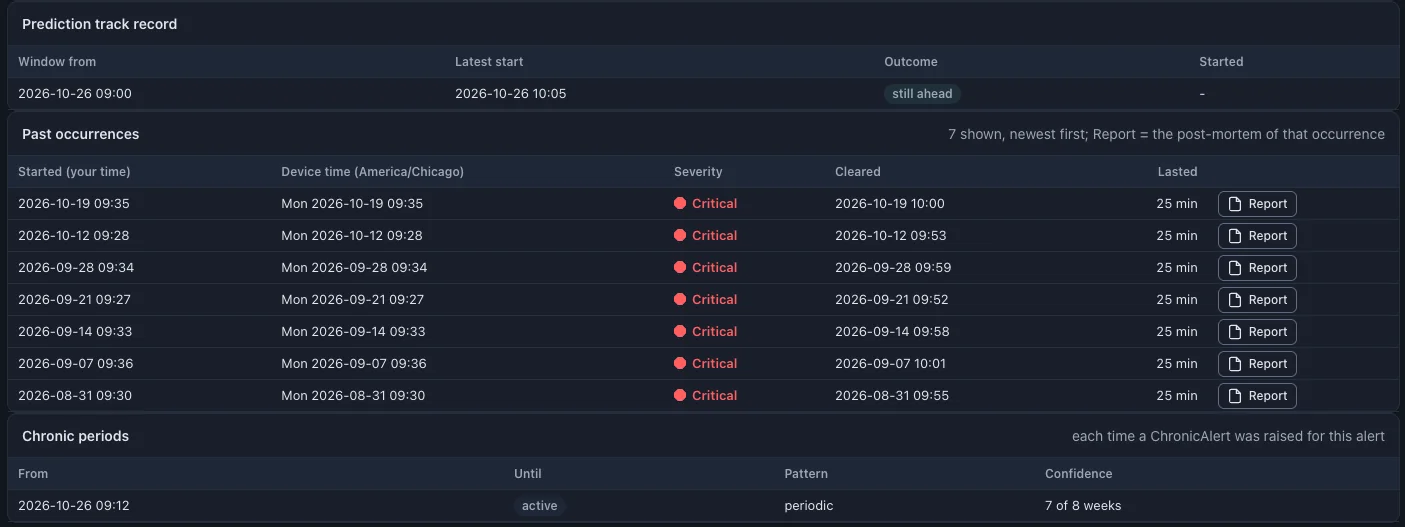Image resolution: width=1405 pixels, height=527 pixels.
Task: Click the Pattern column header
Action: coord(806,474)
